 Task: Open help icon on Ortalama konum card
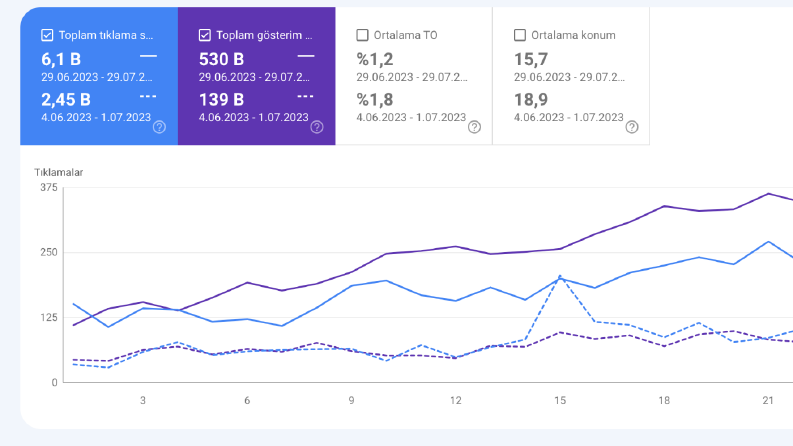pos(632,127)
